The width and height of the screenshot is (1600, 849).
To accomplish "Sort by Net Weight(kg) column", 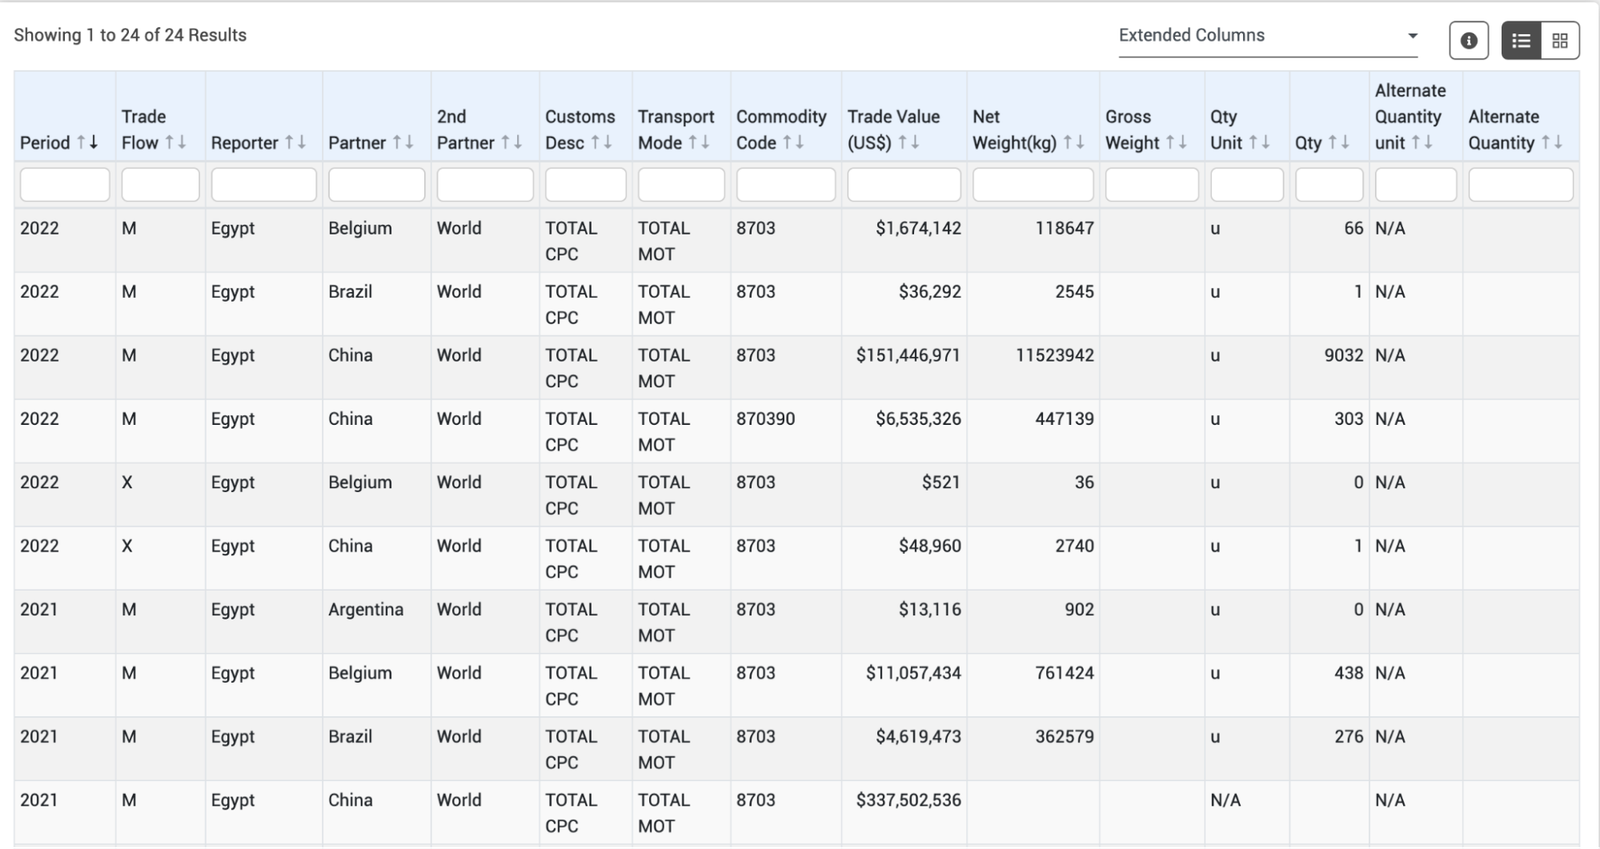I will tap(1074, 143).
